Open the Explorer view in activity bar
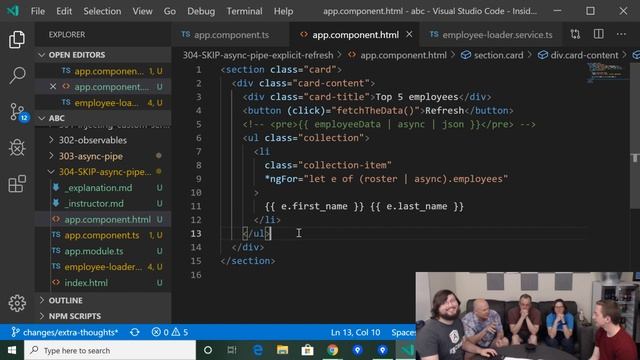640x360 pixels. [x=17, y=40]
